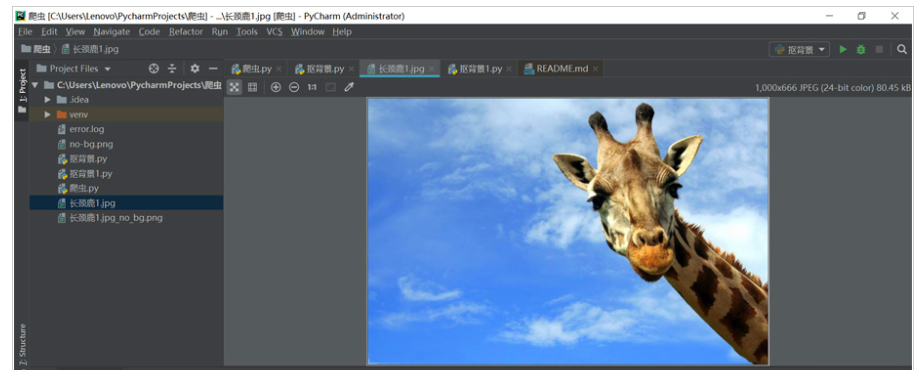Set image to actual size 1:1

(312, 87)
